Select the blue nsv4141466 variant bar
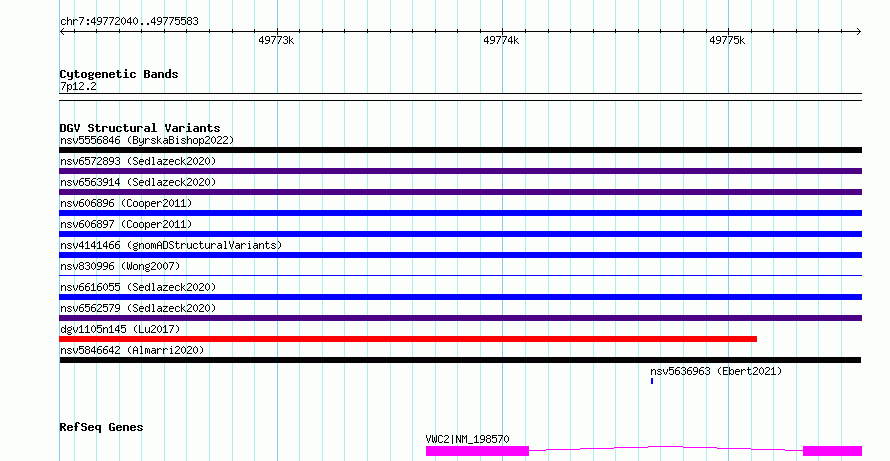Viewport: 890px width, 461px height. (460, 255)
